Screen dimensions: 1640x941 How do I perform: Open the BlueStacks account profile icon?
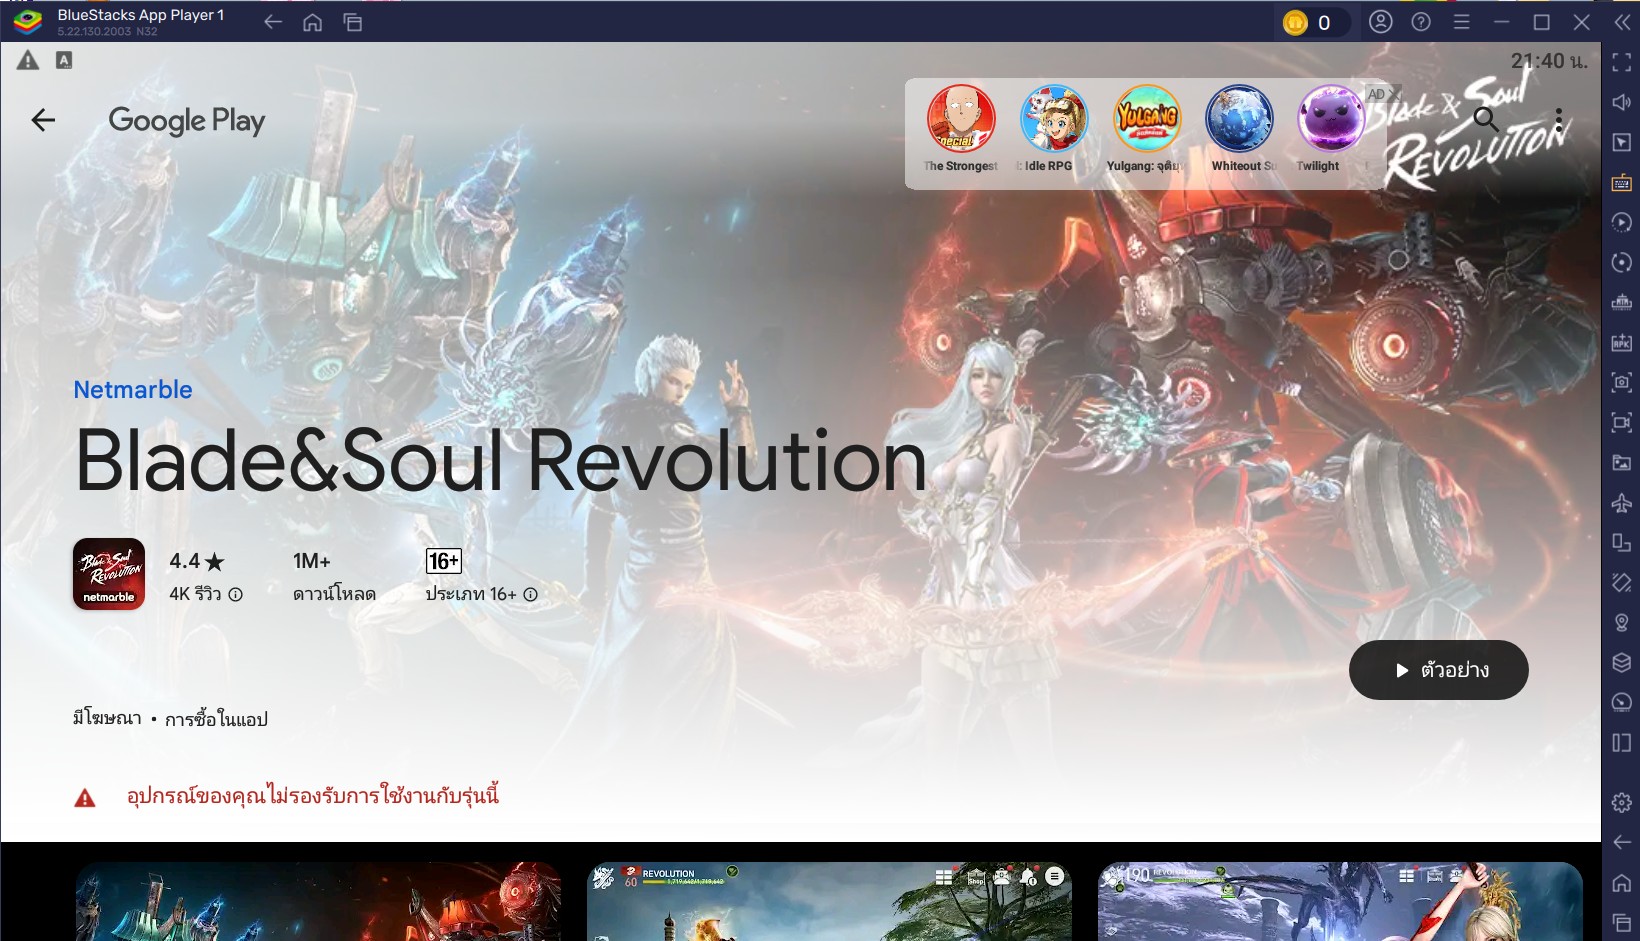[1381, 22]
